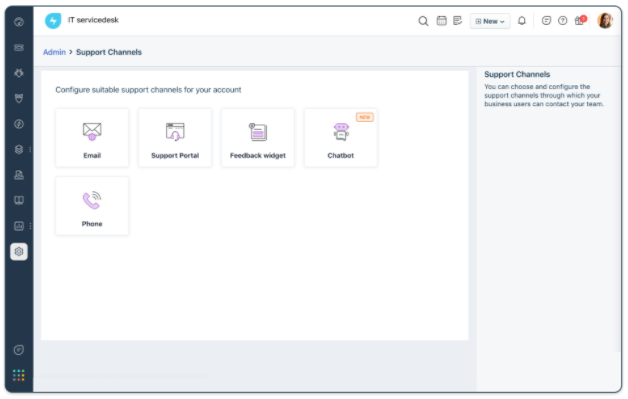The width and height of the screenshot is (628, 399).
Task: Open the Chatbot channel card
Action: tap(341, 138)
